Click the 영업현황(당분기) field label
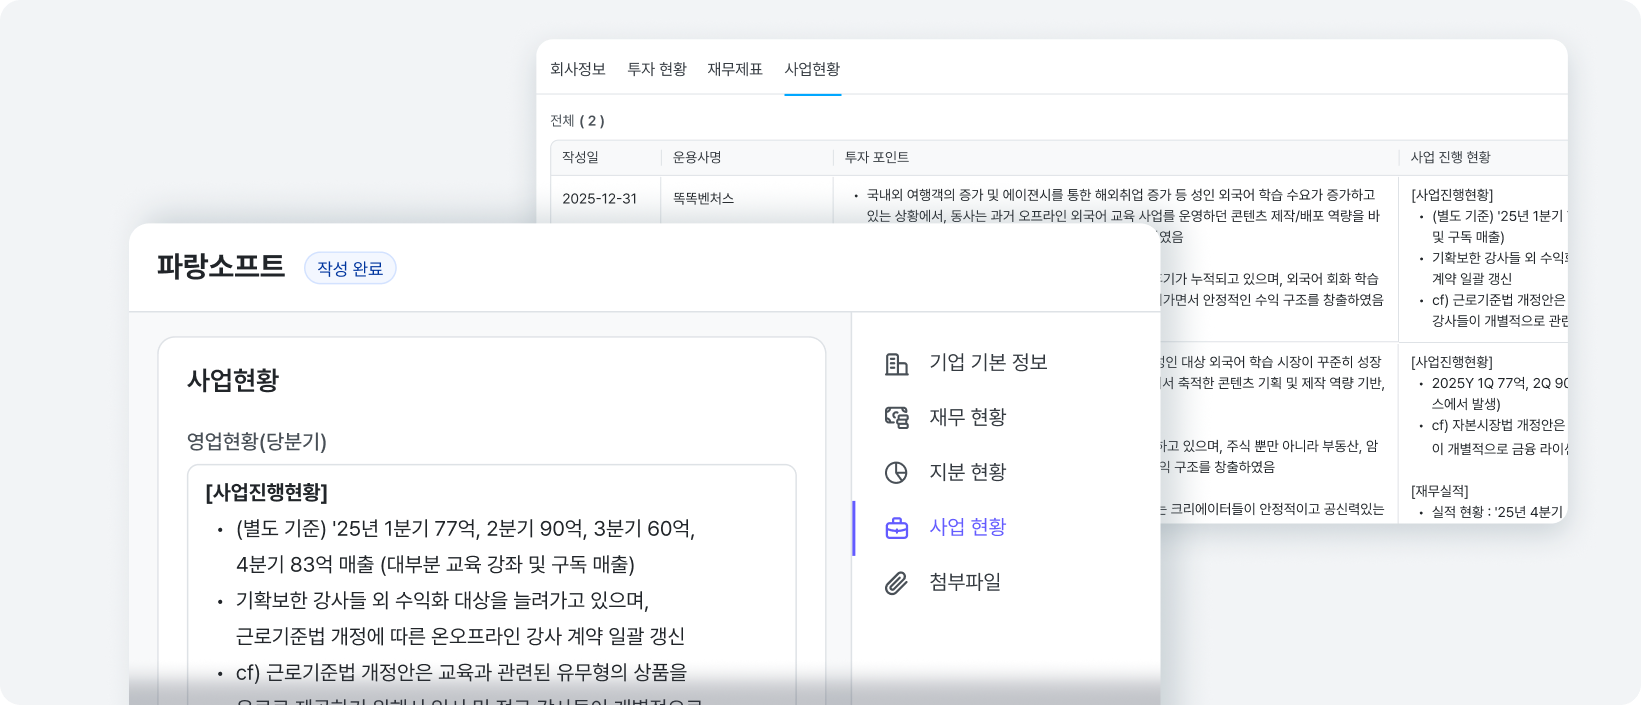The height and width of the screenshot is (705, 1641). coord(257,441)
